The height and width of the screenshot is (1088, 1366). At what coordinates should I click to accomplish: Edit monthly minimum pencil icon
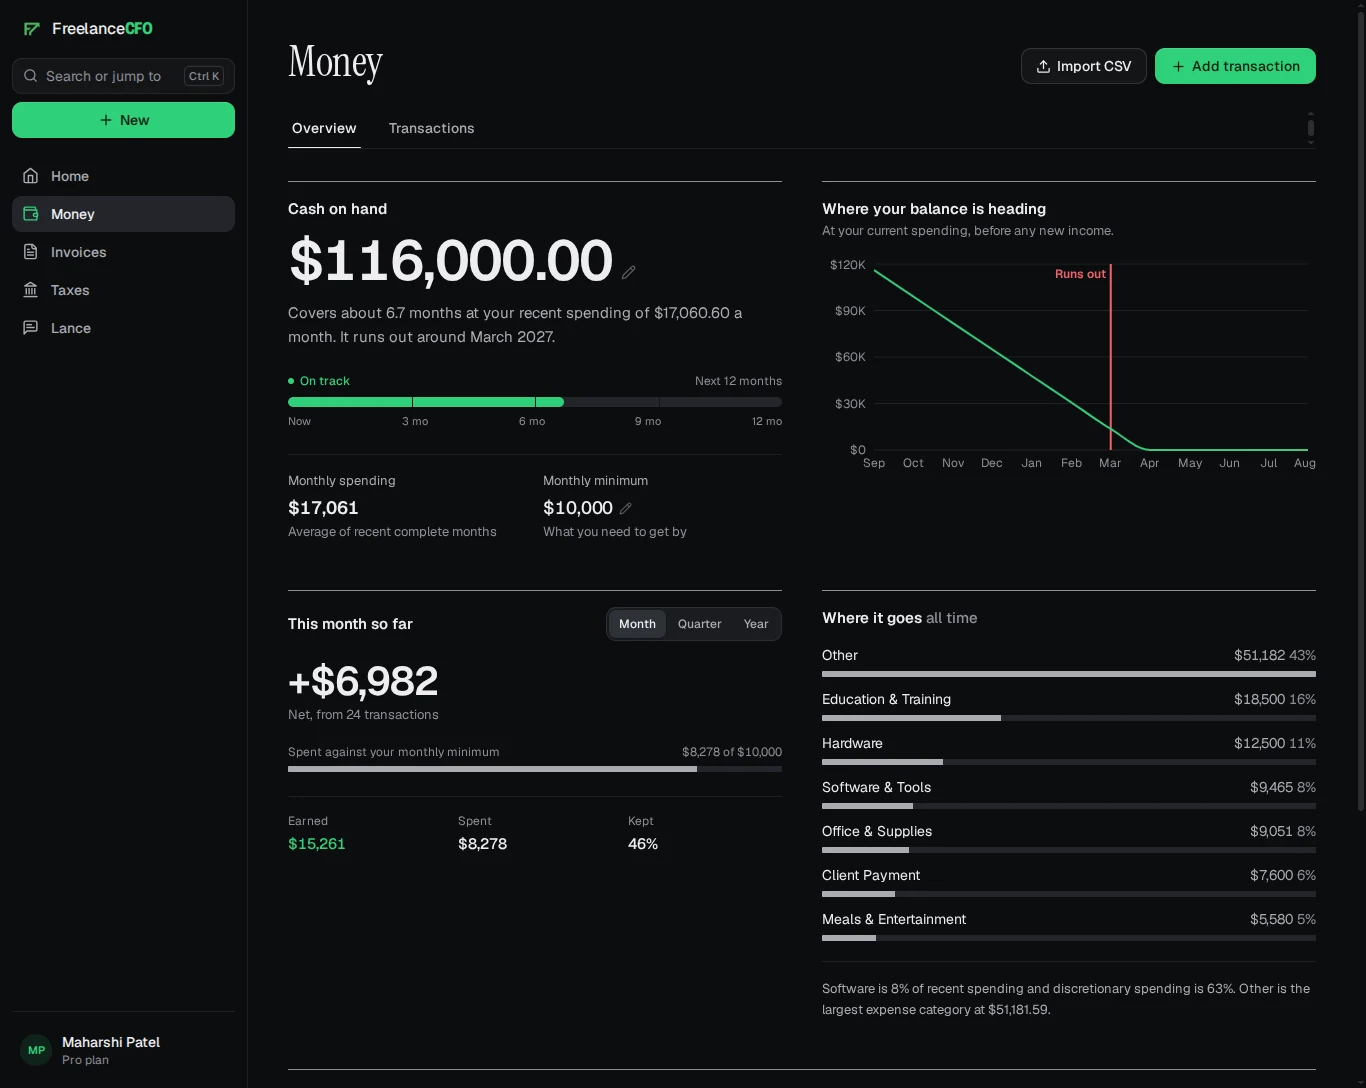point(626,508)
